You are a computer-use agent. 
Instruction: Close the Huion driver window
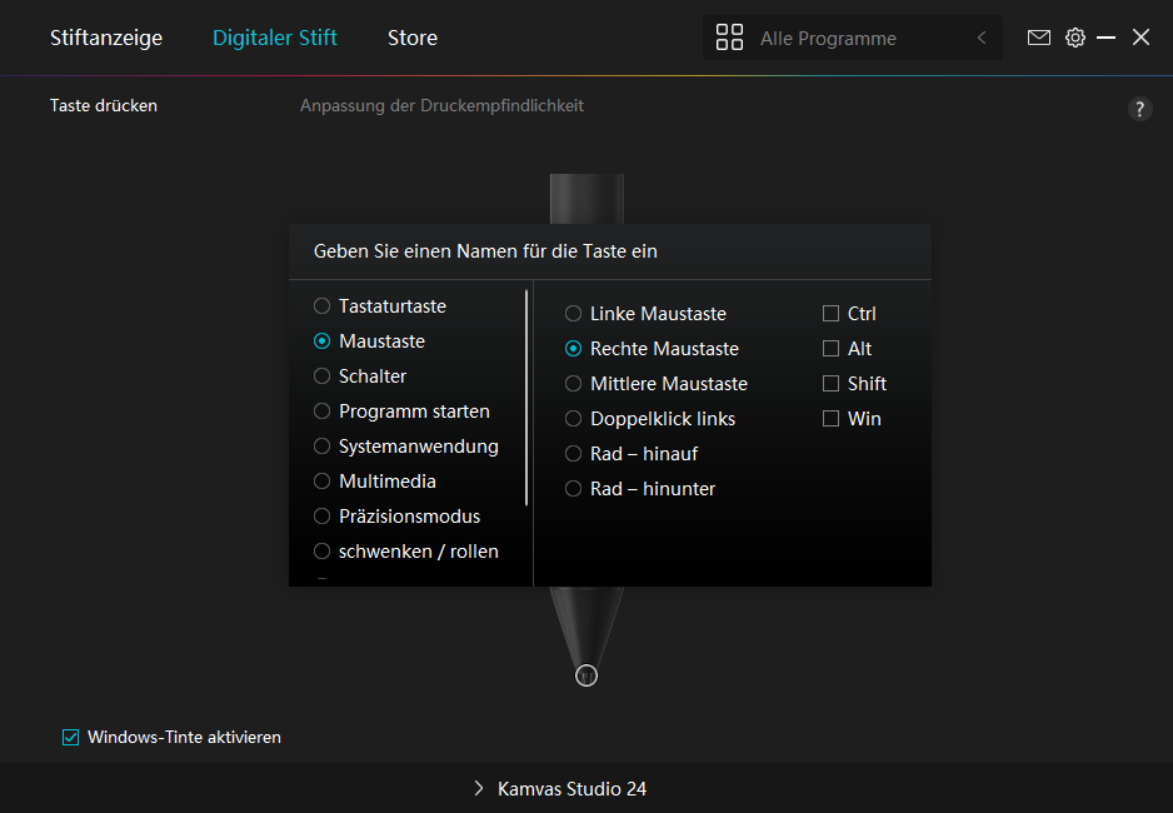[x=1141, y=38]
